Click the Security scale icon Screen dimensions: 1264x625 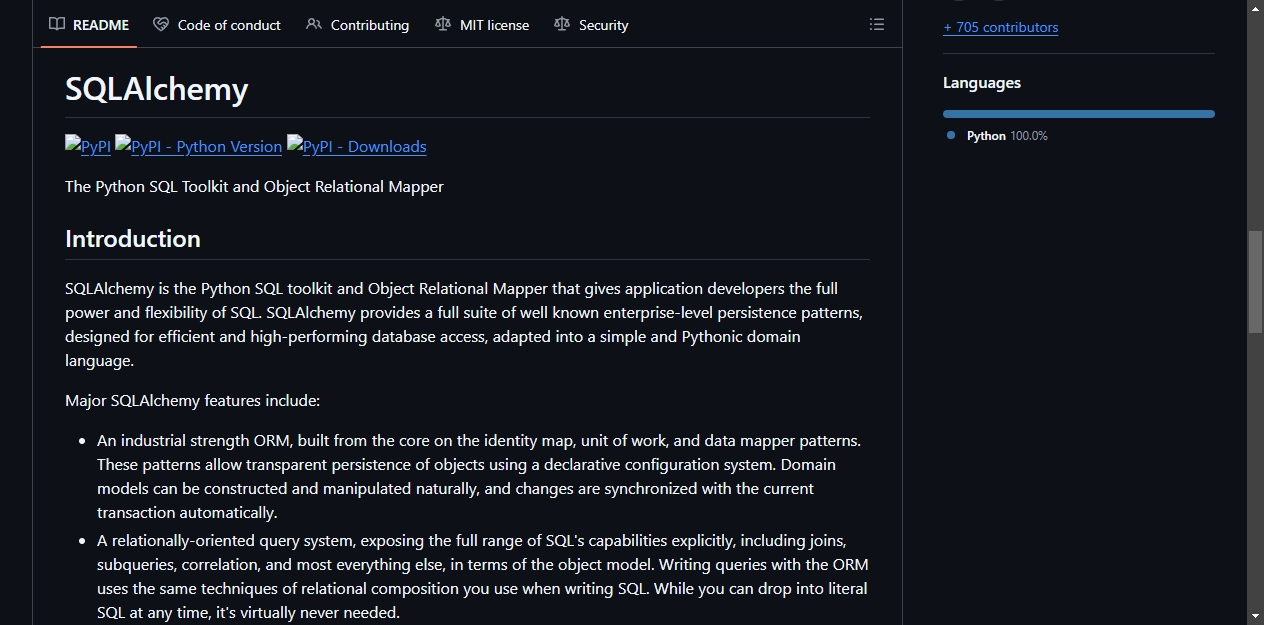pos(562,24)
